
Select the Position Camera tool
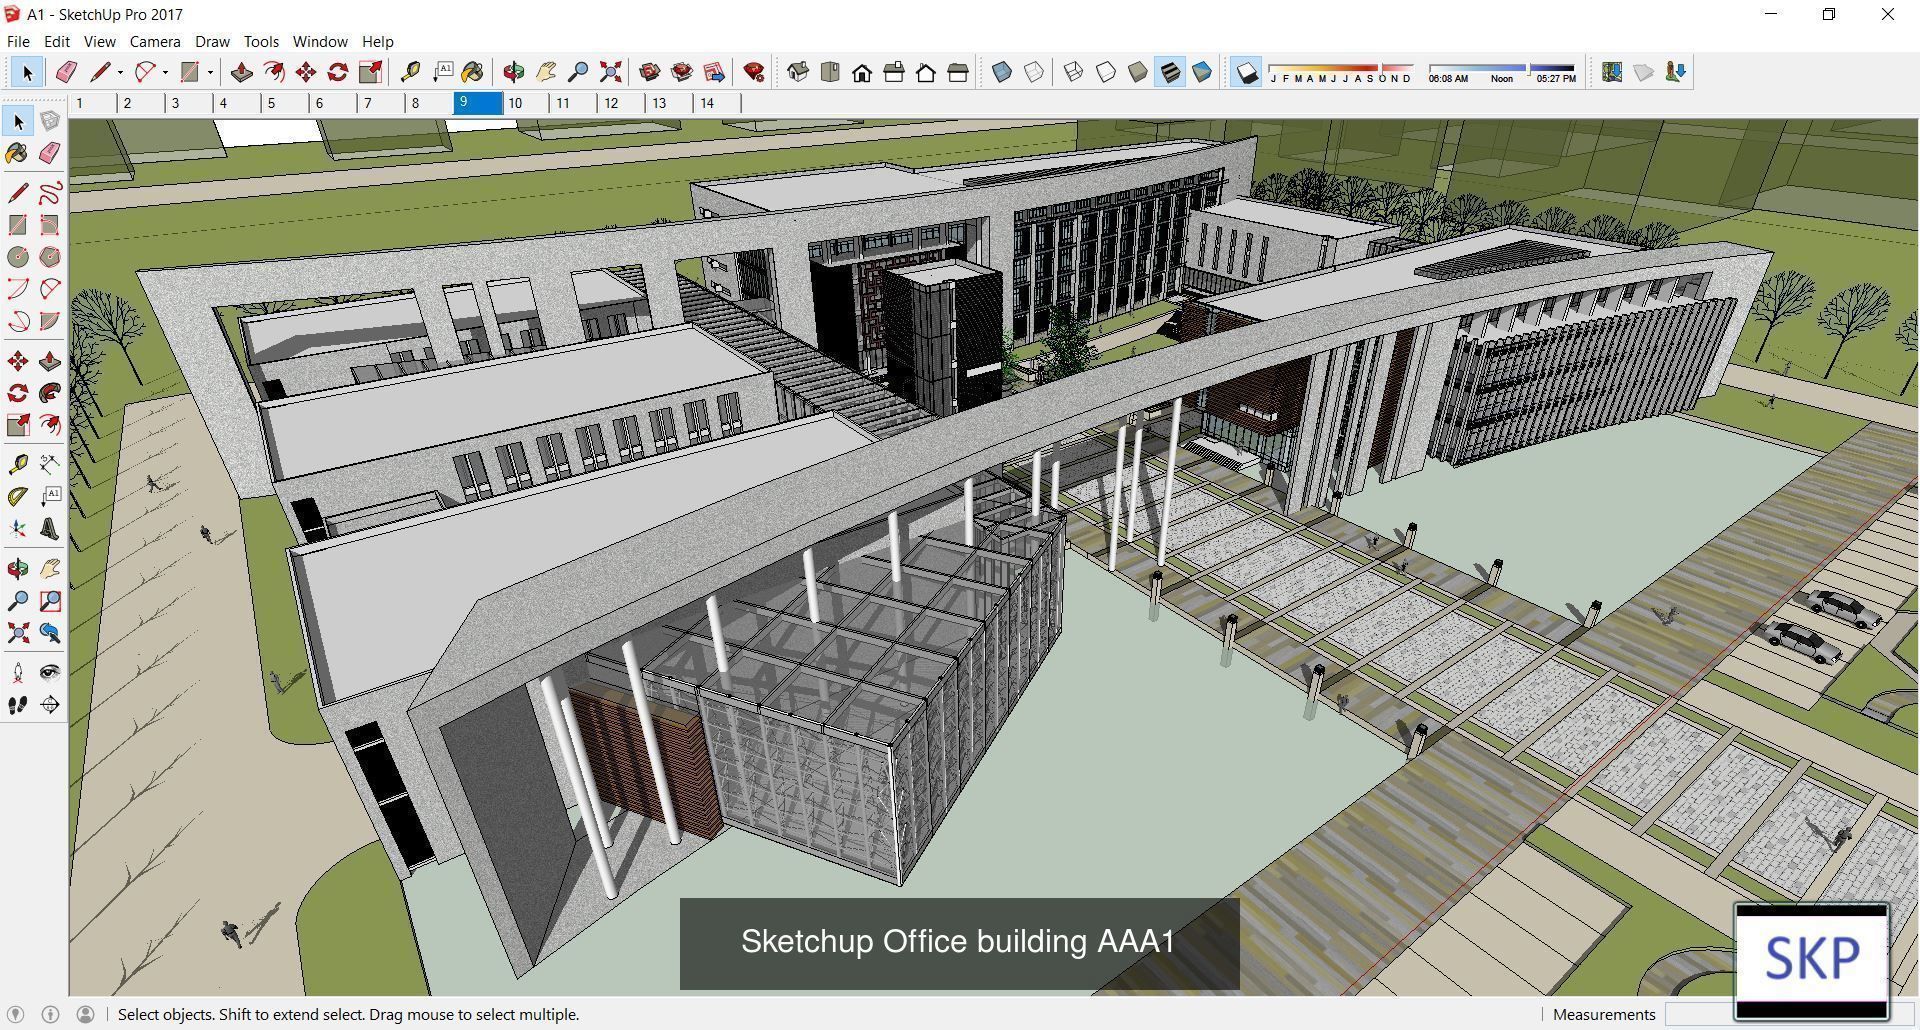point(18,673)
